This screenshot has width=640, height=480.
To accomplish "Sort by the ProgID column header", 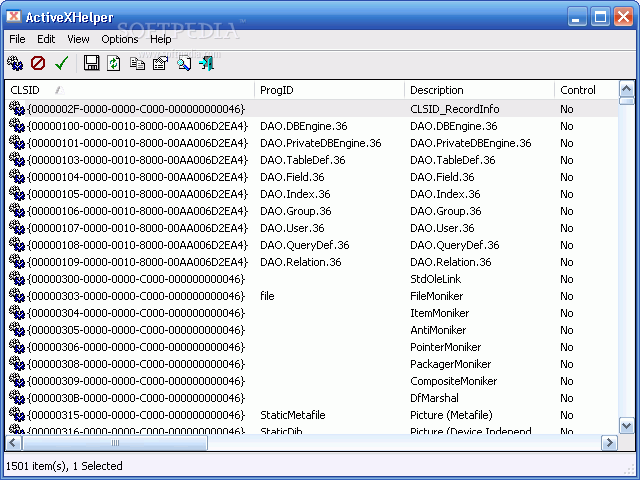I will [329, 90].
